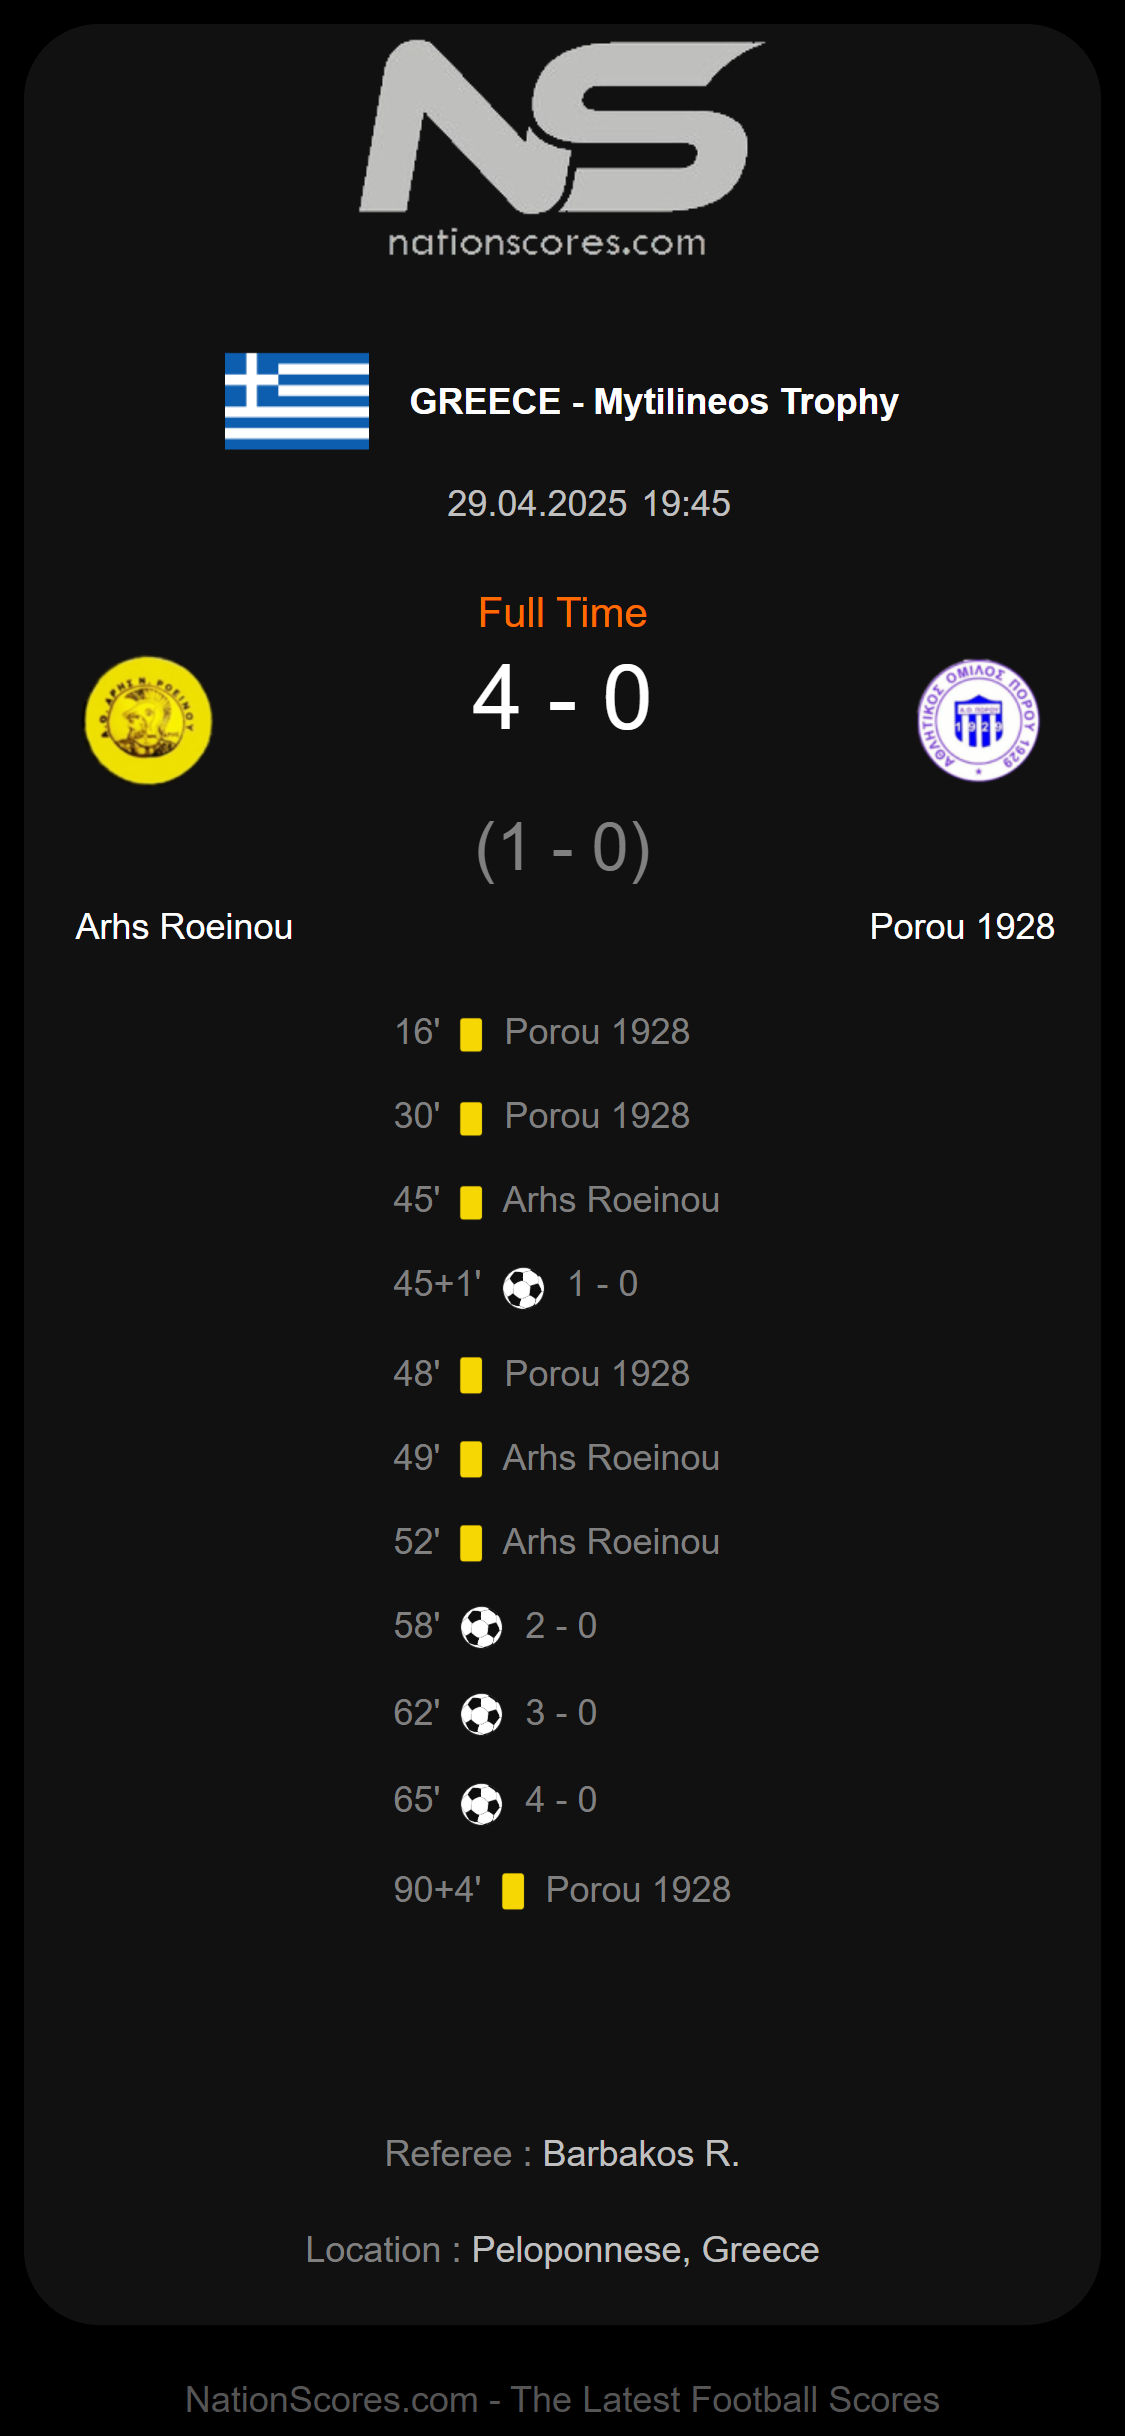Select the Arhs Roeinou team name
This screenshot has height=2436, width=1125.
184,927
